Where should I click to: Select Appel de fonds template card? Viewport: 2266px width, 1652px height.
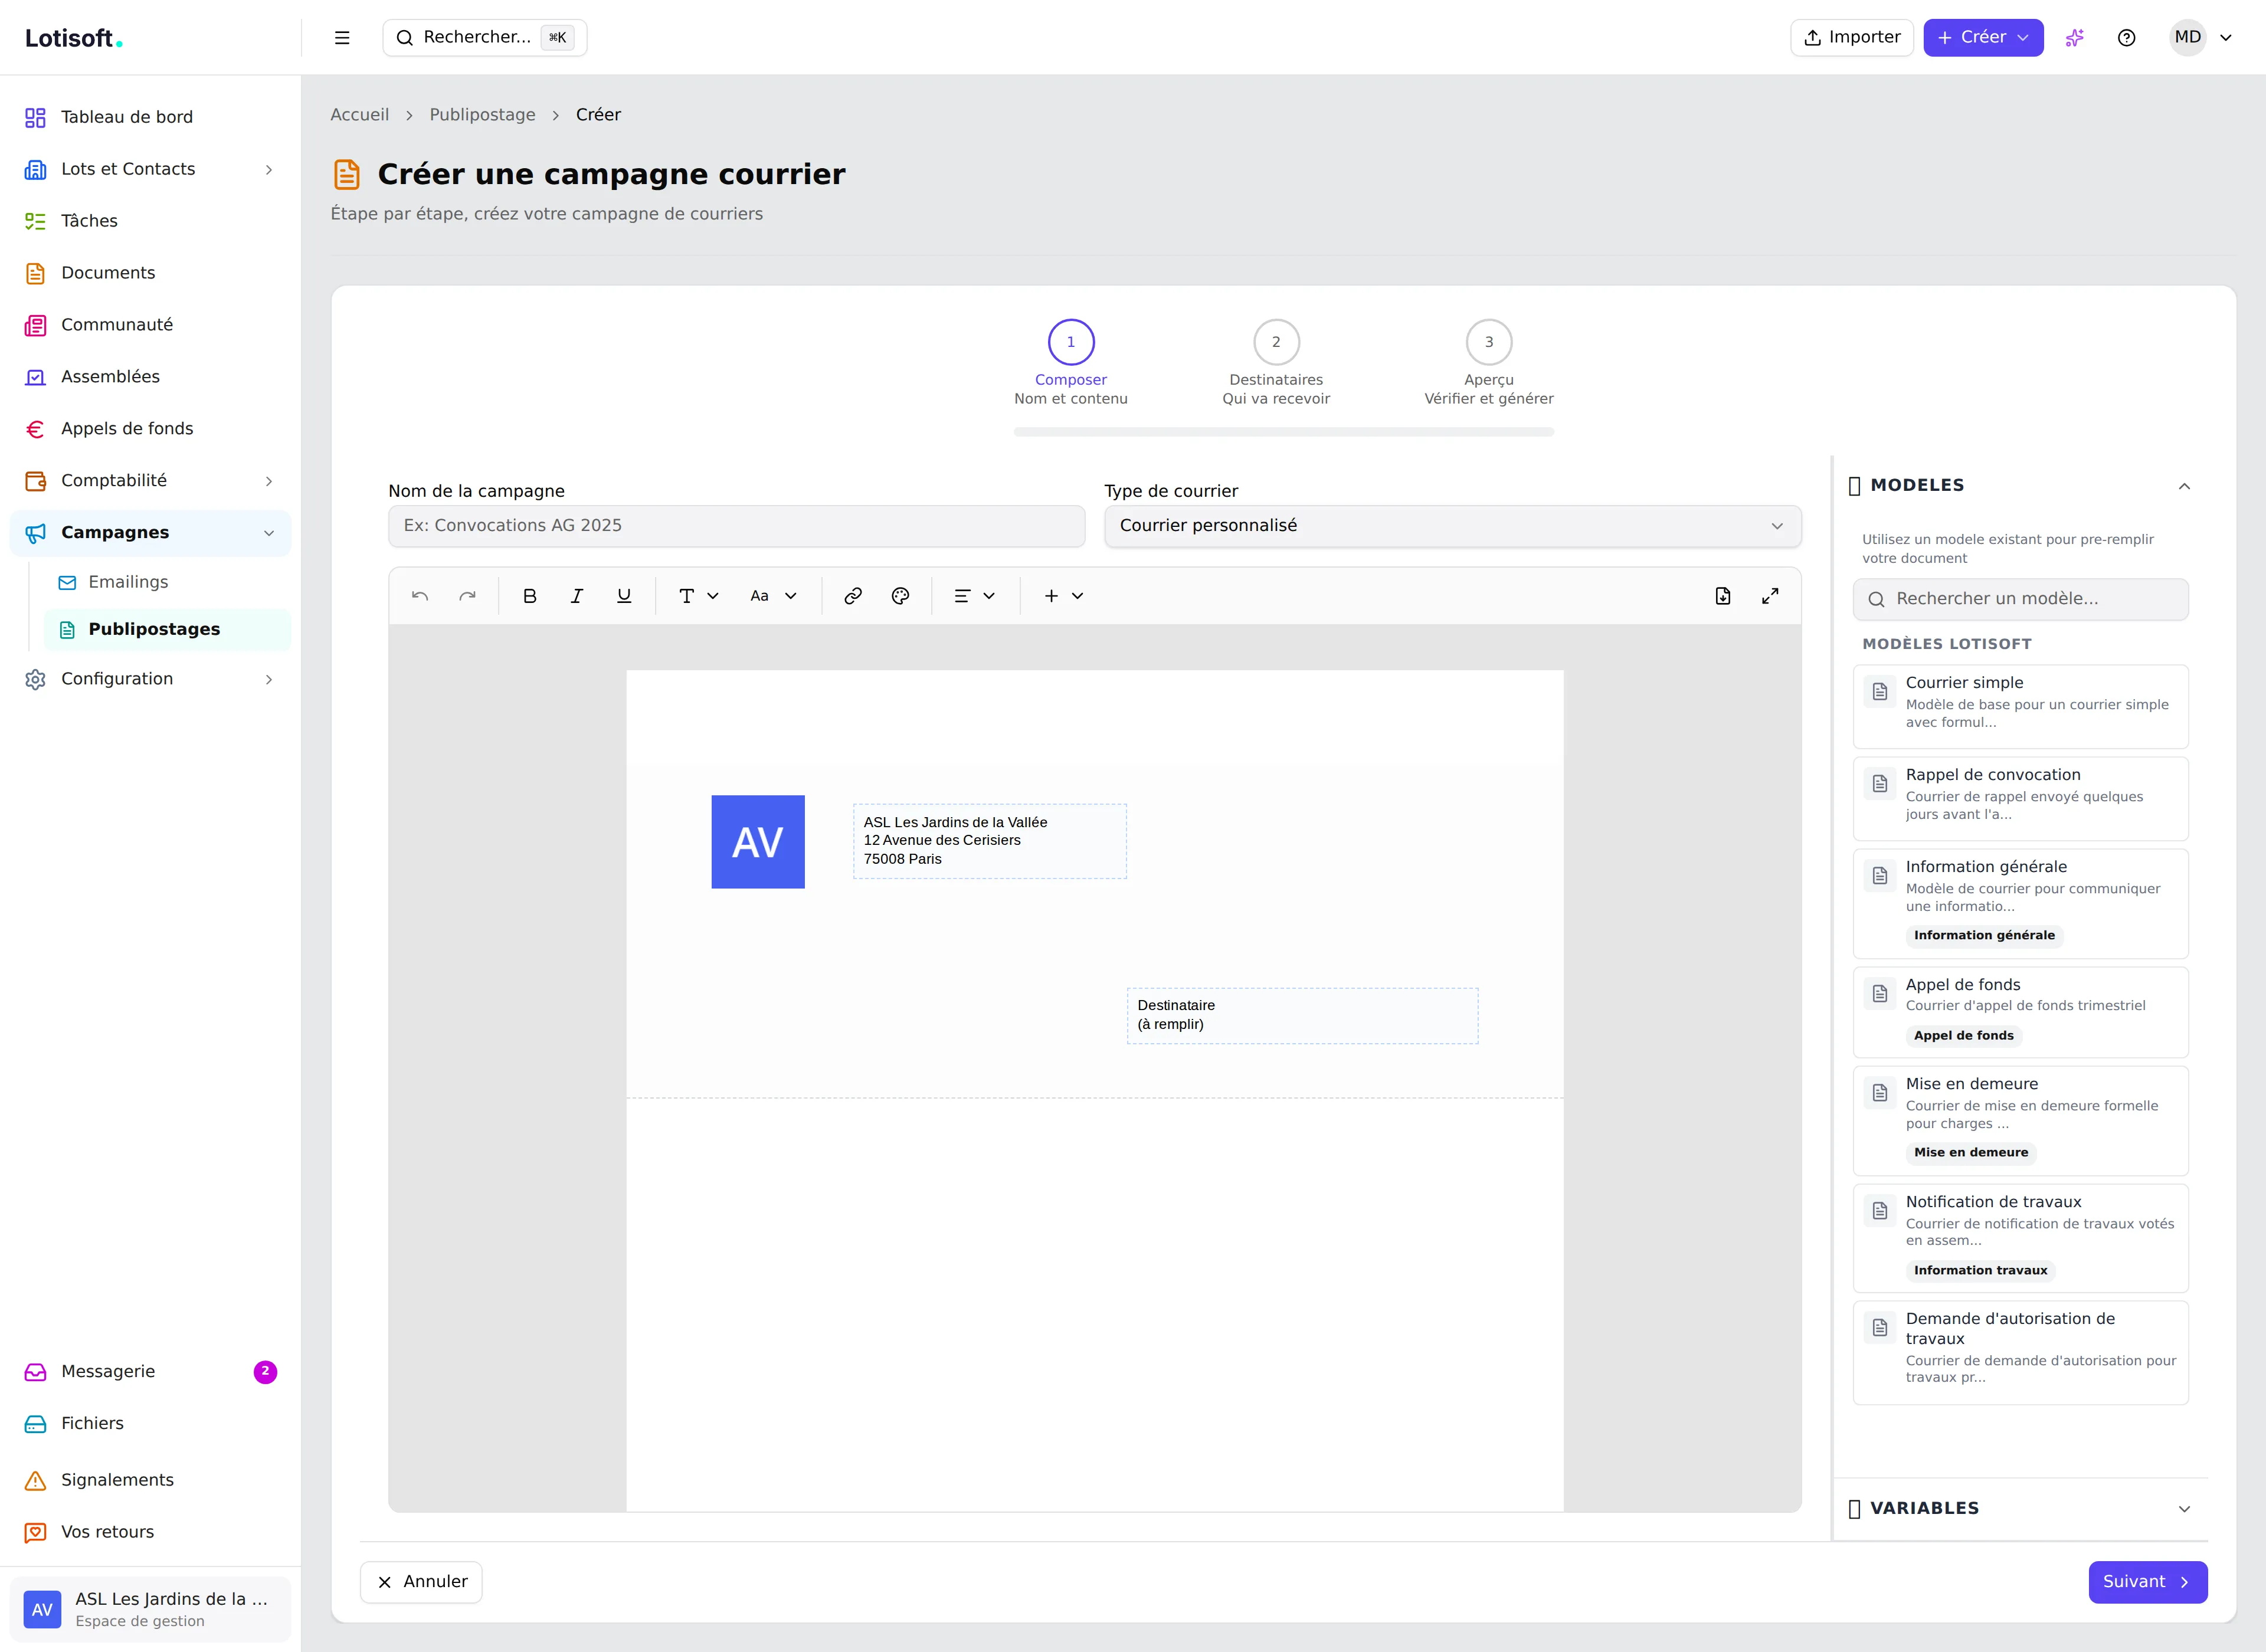[2020, 1012]
